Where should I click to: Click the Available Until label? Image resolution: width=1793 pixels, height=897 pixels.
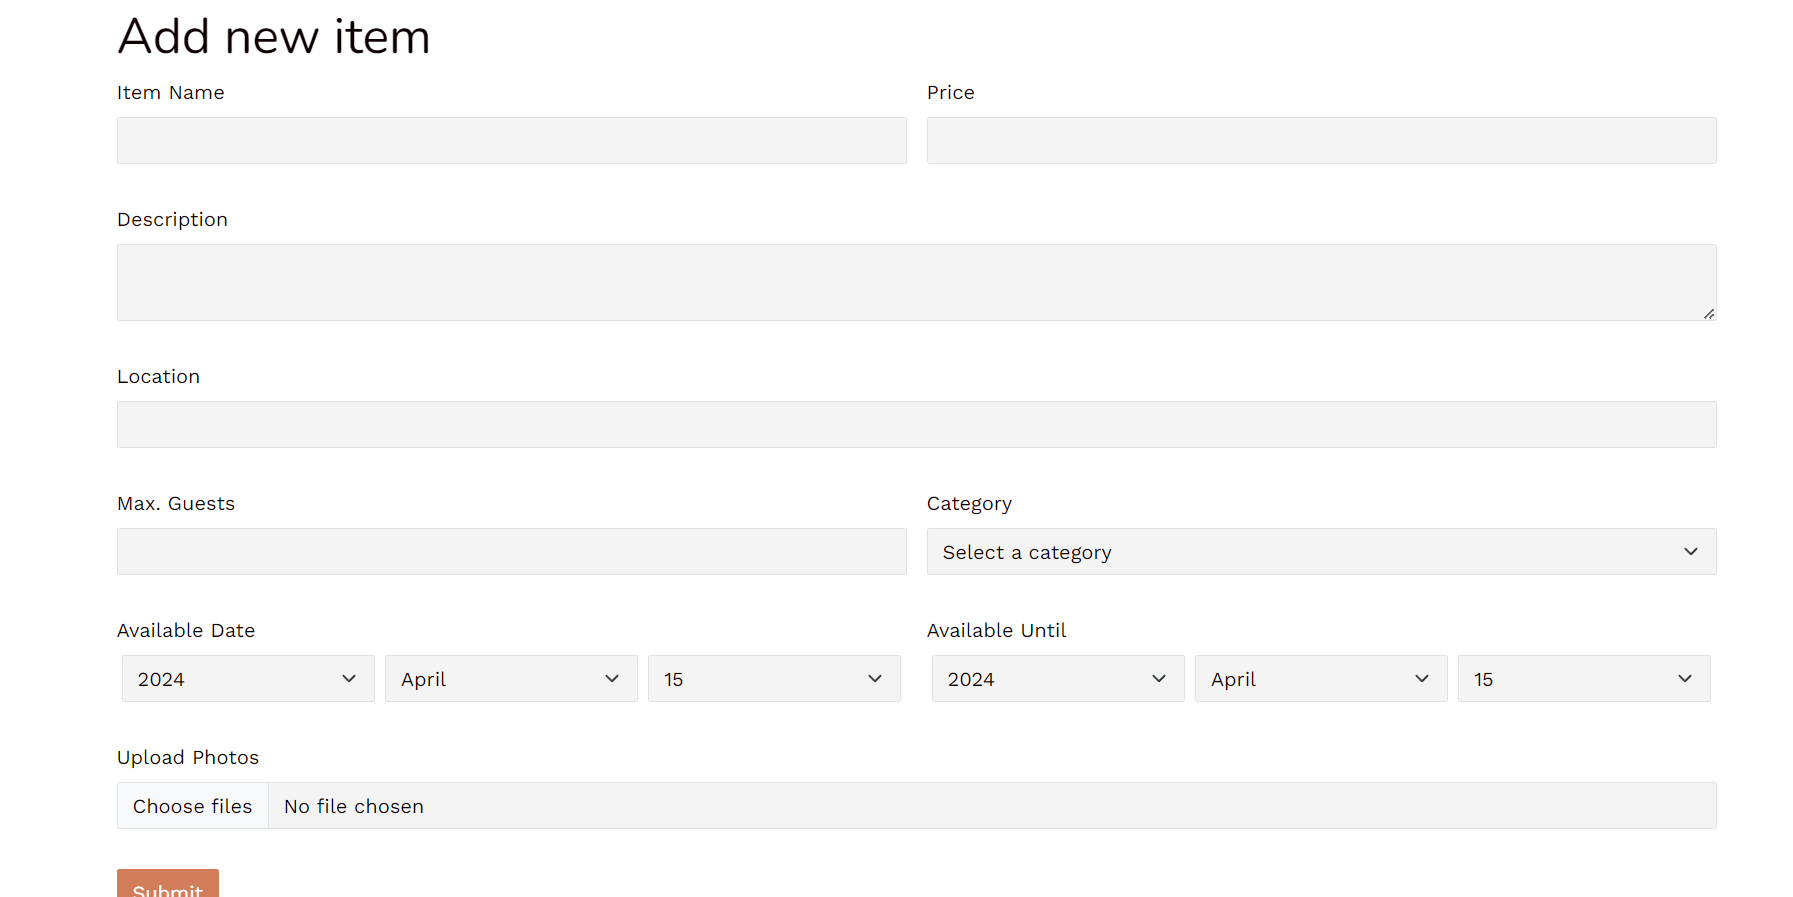coord(996,631)
